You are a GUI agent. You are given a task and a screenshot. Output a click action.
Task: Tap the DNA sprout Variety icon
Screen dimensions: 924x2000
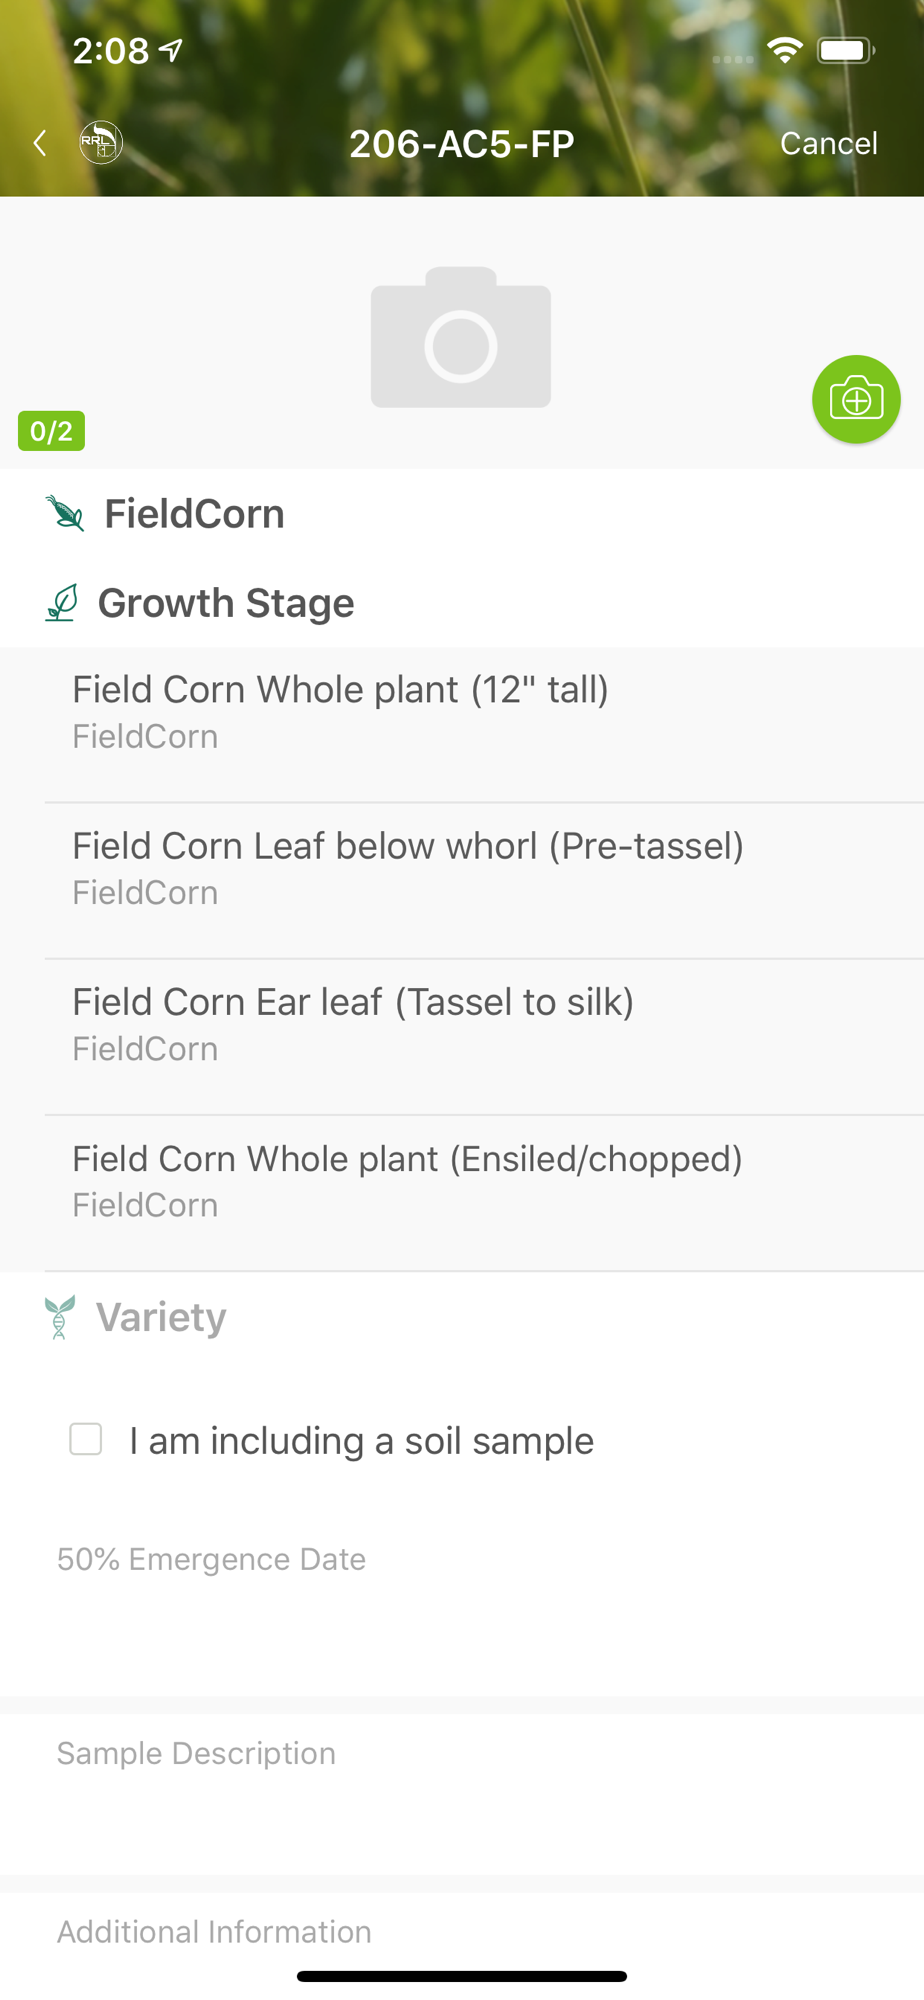tap(60, 1317)
